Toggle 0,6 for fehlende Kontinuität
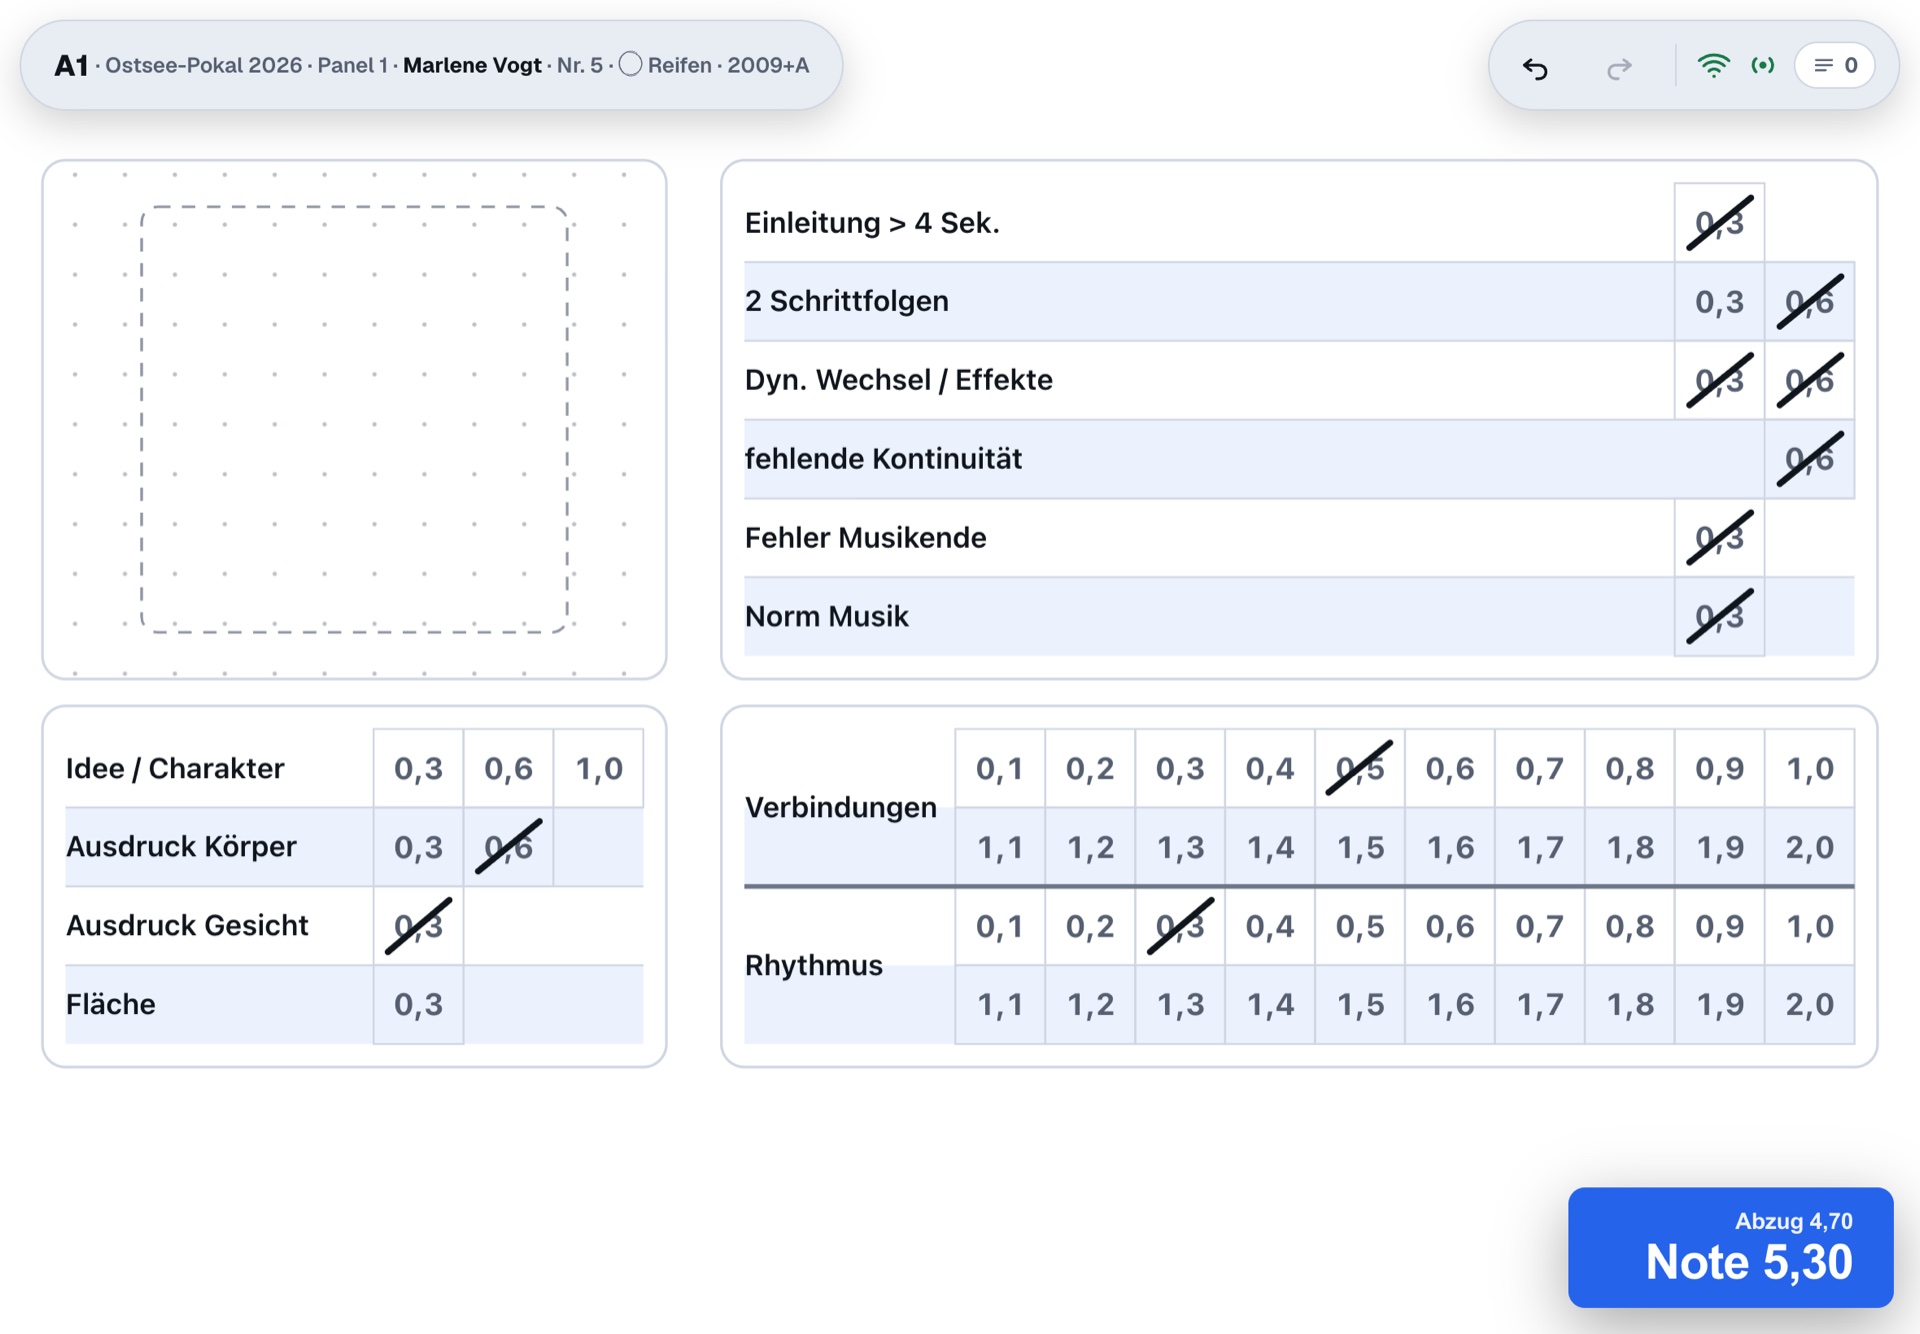This screenshot has height=1334, width=1920. [x=1809, y=459]
